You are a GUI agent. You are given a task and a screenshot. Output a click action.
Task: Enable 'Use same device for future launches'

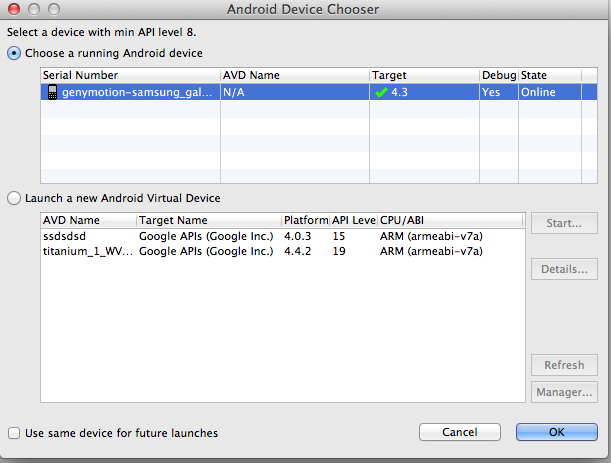(15, 433)
